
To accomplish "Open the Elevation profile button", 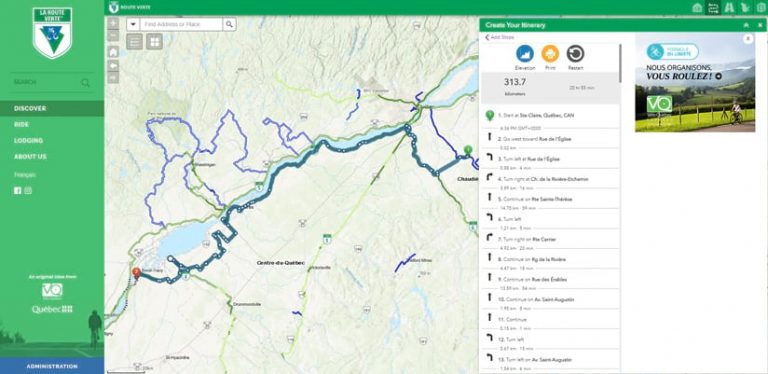I will pos(525,53).
